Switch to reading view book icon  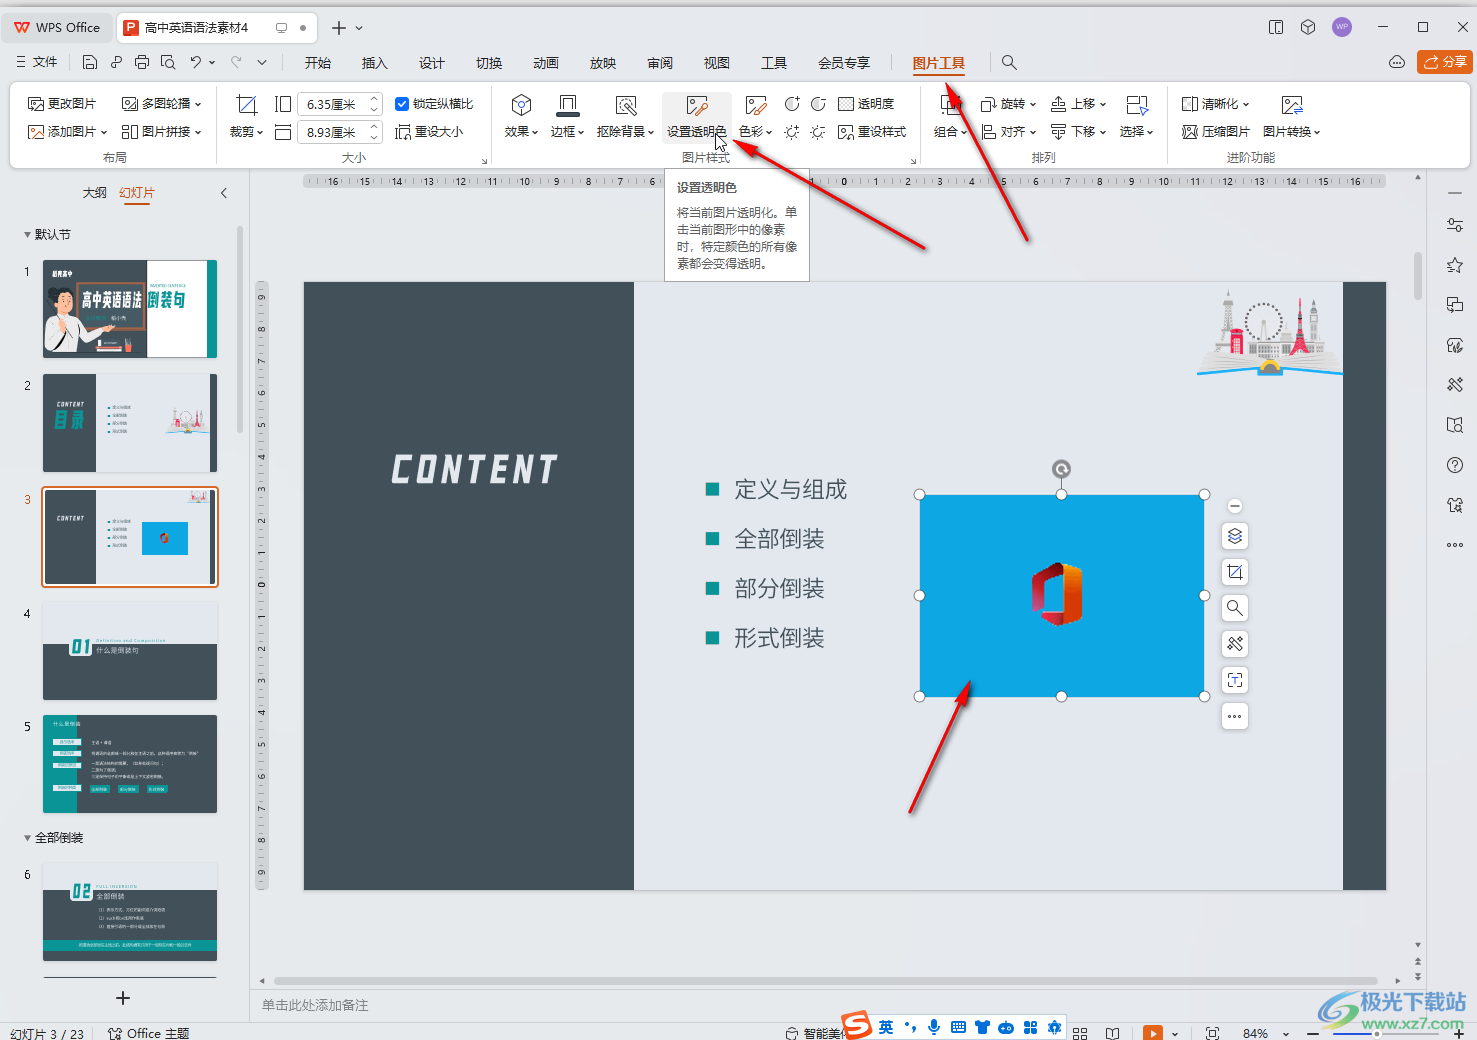point(1112,1033)
